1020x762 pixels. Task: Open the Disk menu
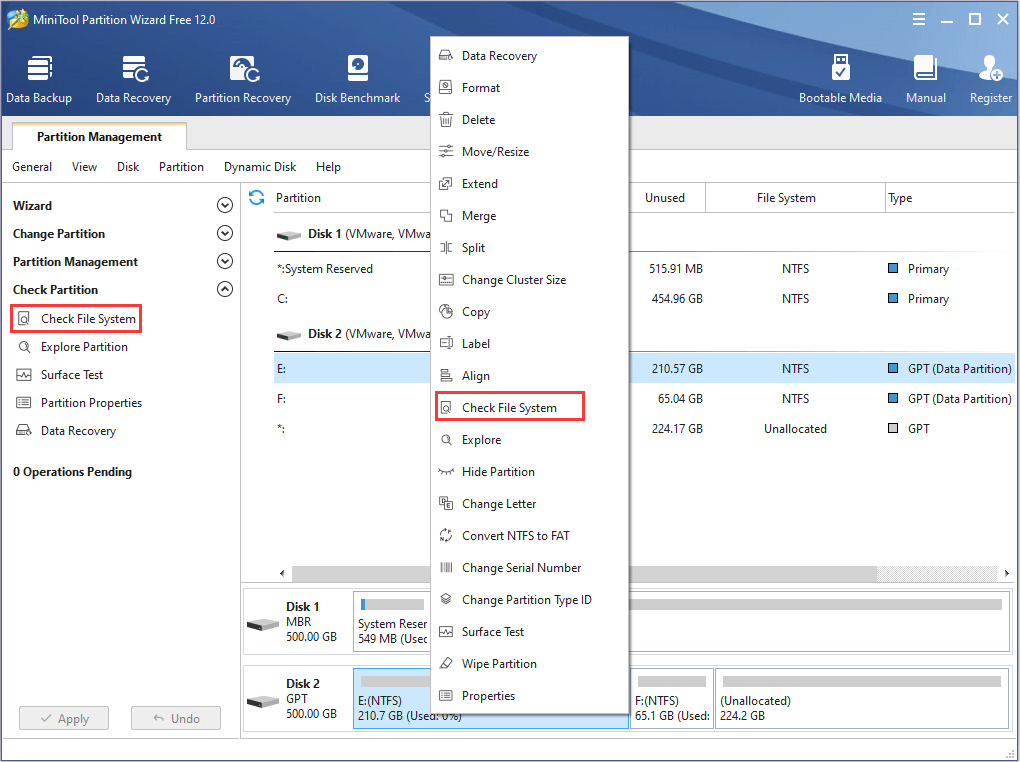tap(128, 167)
